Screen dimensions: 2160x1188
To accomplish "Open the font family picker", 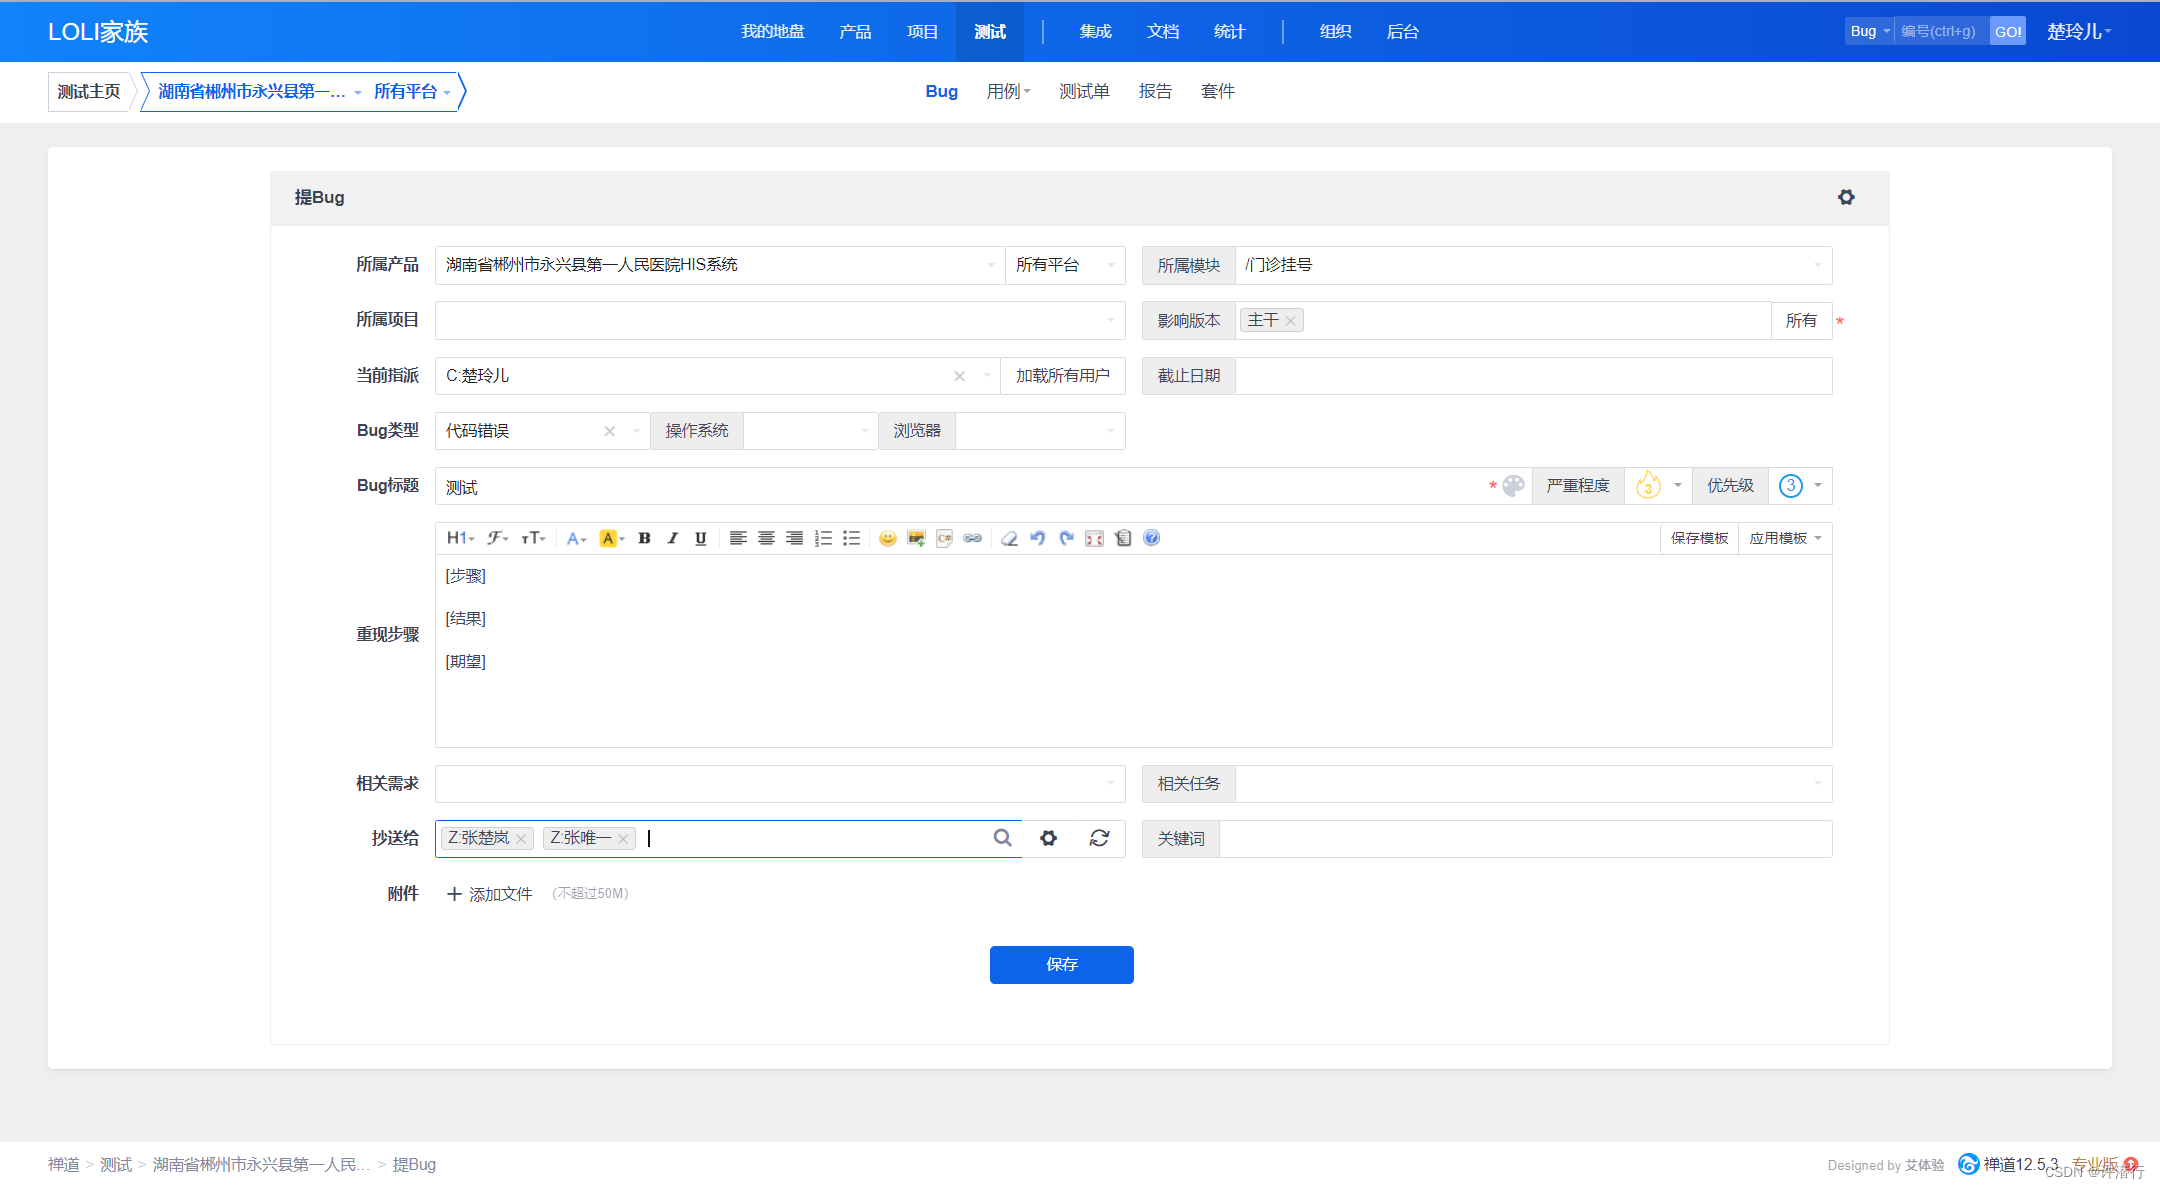I will tap(498, 538).
